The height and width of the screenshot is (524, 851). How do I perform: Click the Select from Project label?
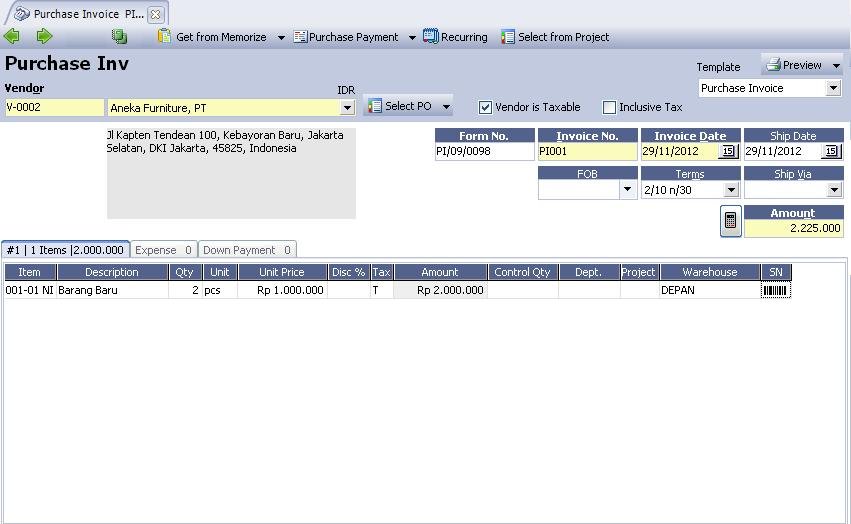coord(563,37)
